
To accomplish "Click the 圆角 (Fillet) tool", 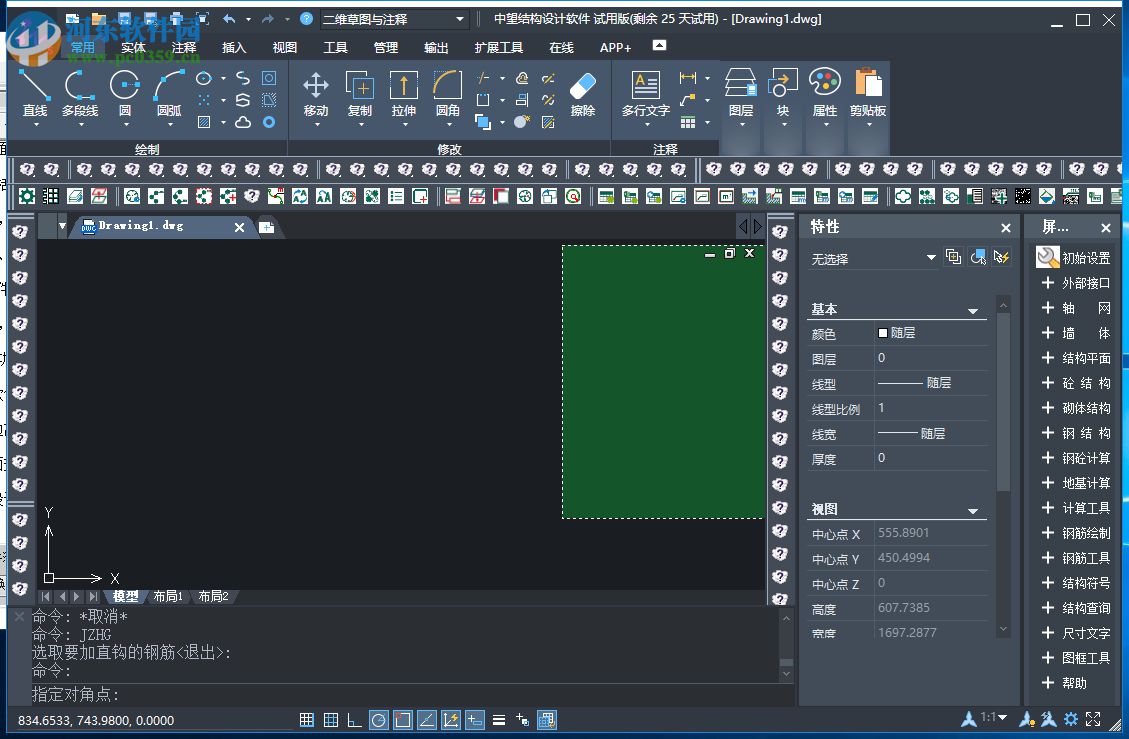I will click(x=447, y=92).
